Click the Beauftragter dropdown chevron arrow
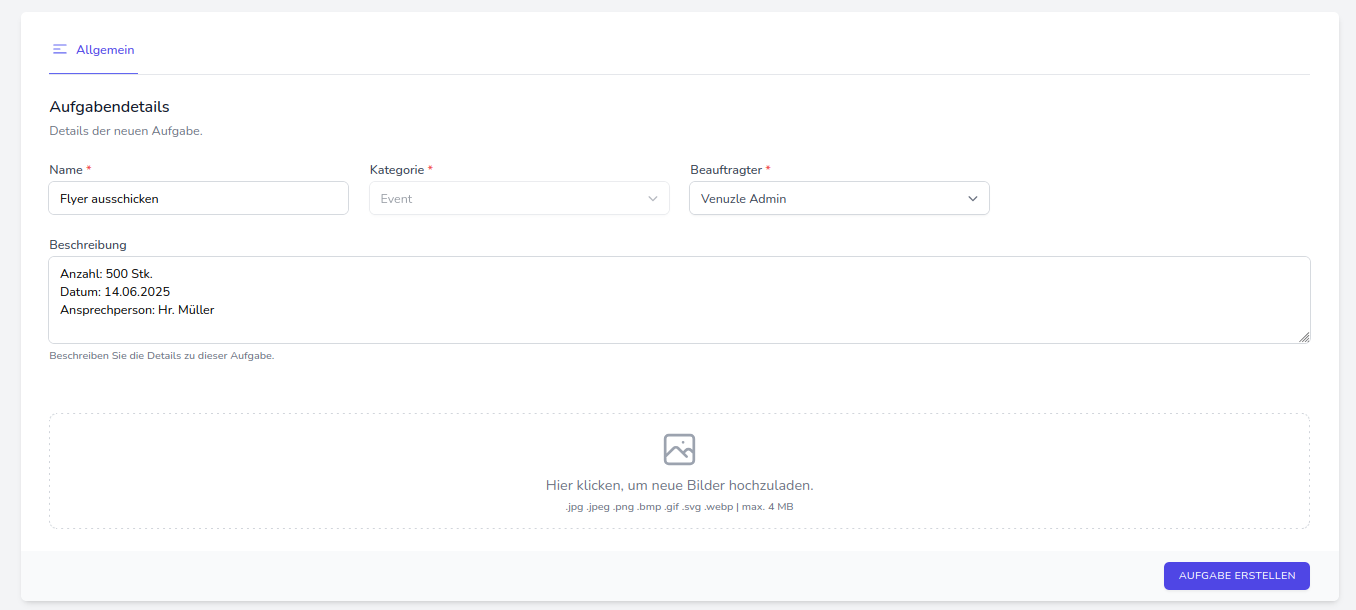Image resolution: width=1356 pixels, height=610 pixels. click(973, 199)
